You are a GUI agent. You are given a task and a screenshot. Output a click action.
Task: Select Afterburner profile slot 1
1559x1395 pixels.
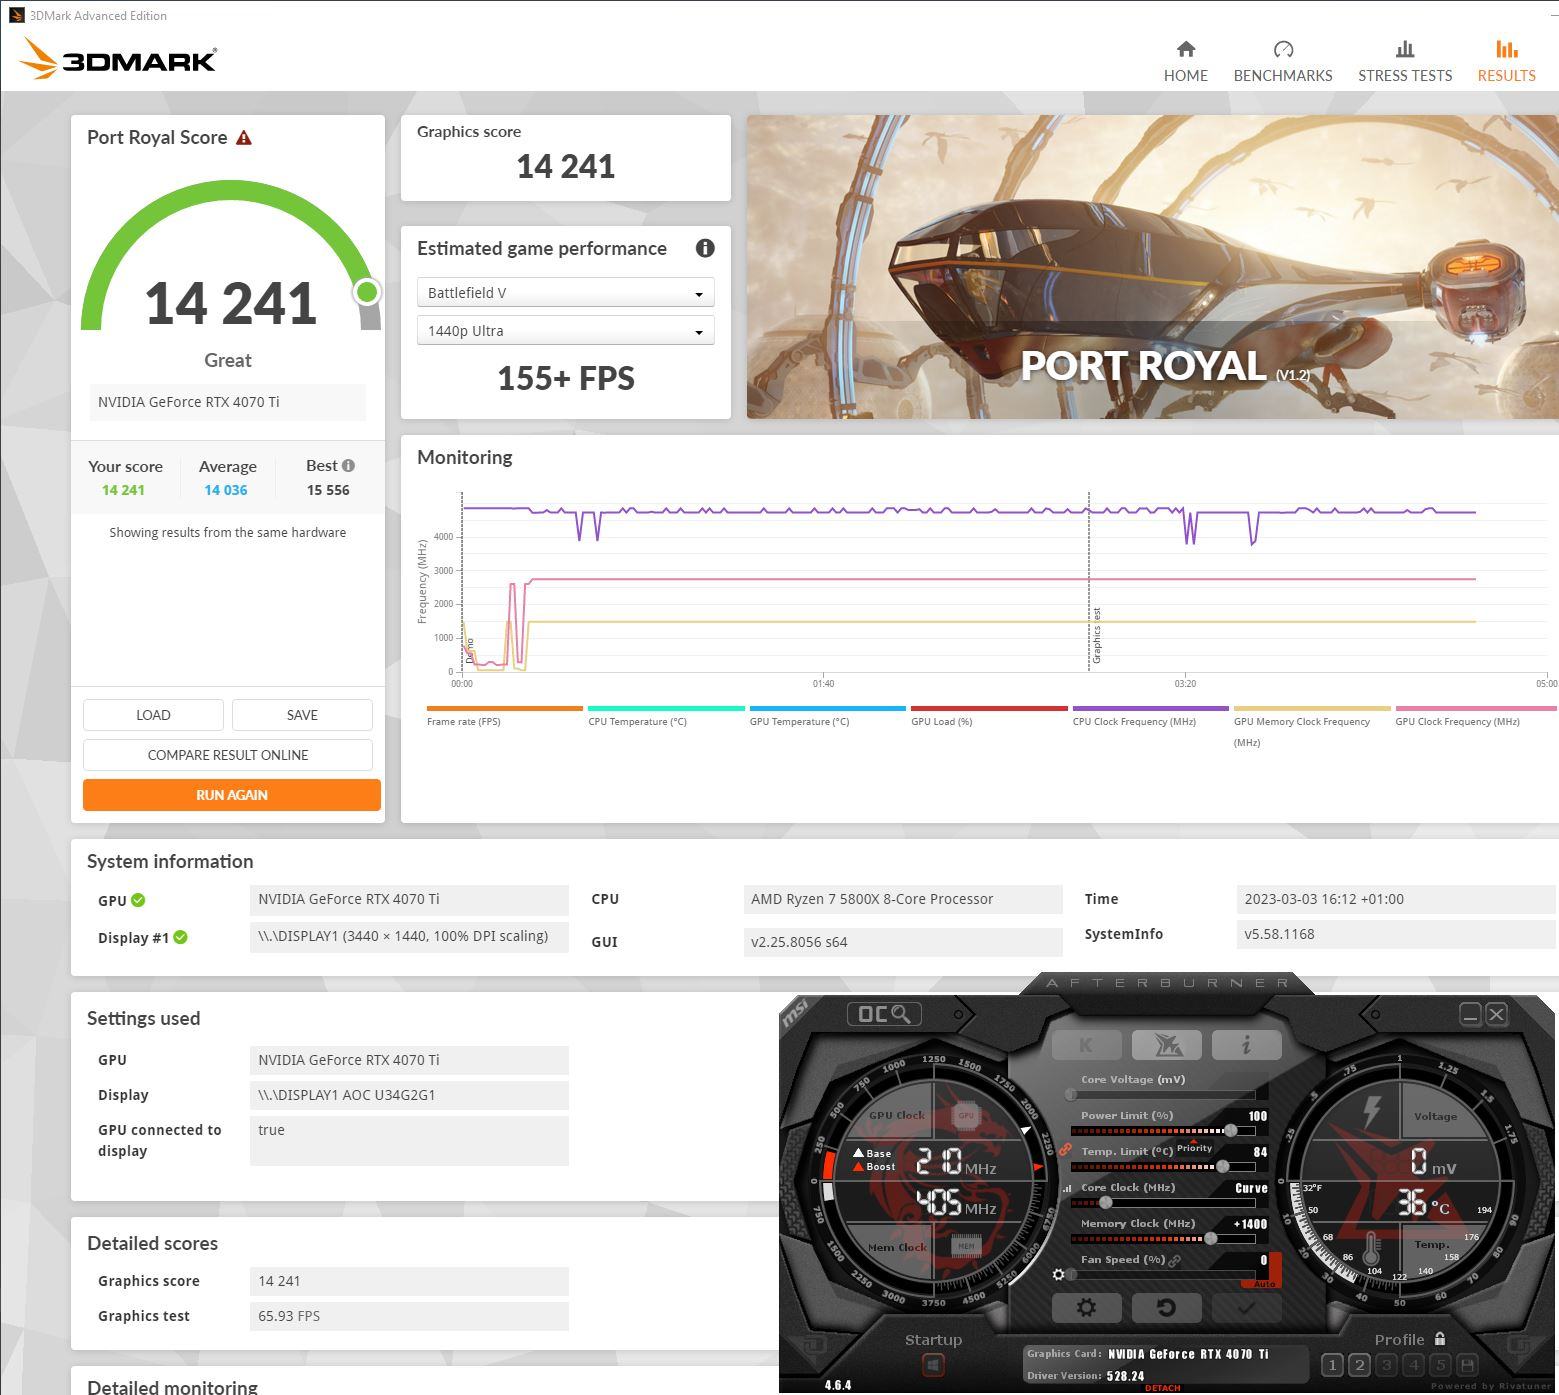[x=1332, y=1365]
